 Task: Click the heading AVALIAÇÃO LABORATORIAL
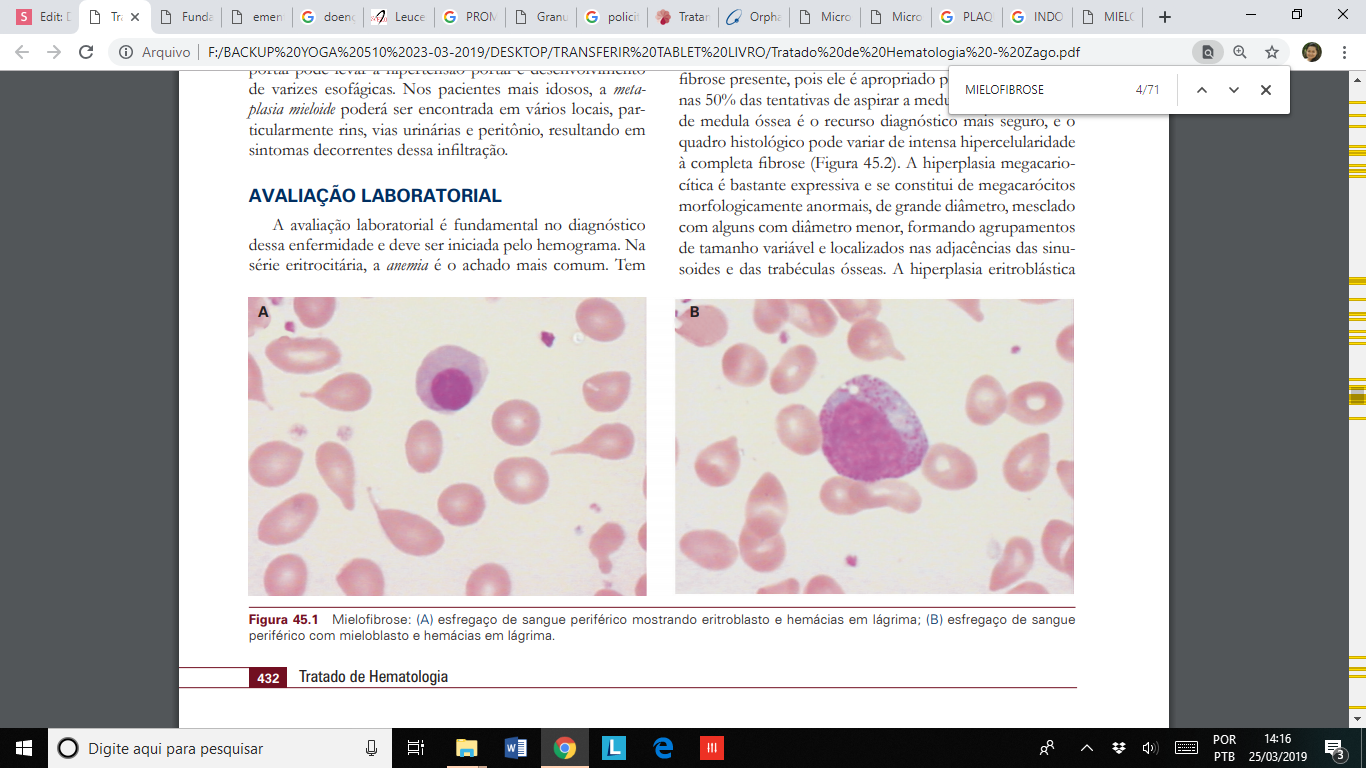point(375,196)
